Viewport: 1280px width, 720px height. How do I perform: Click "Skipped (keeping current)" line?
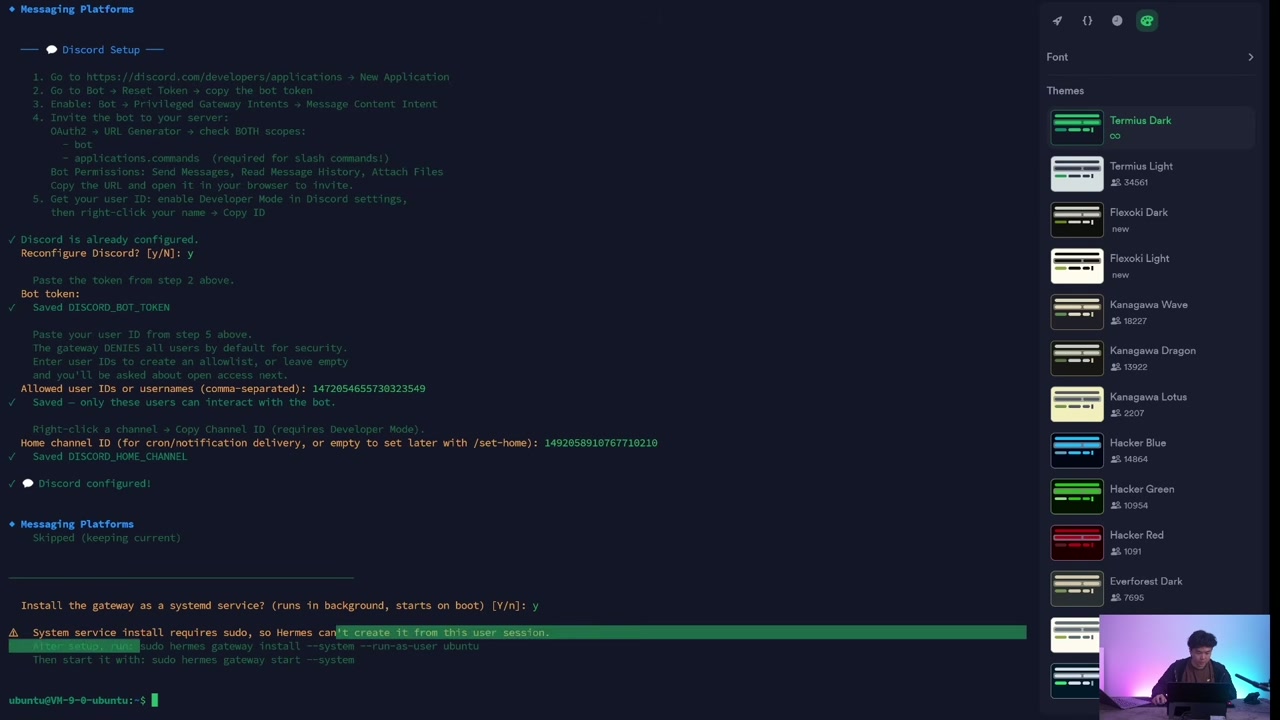point(107,538)
